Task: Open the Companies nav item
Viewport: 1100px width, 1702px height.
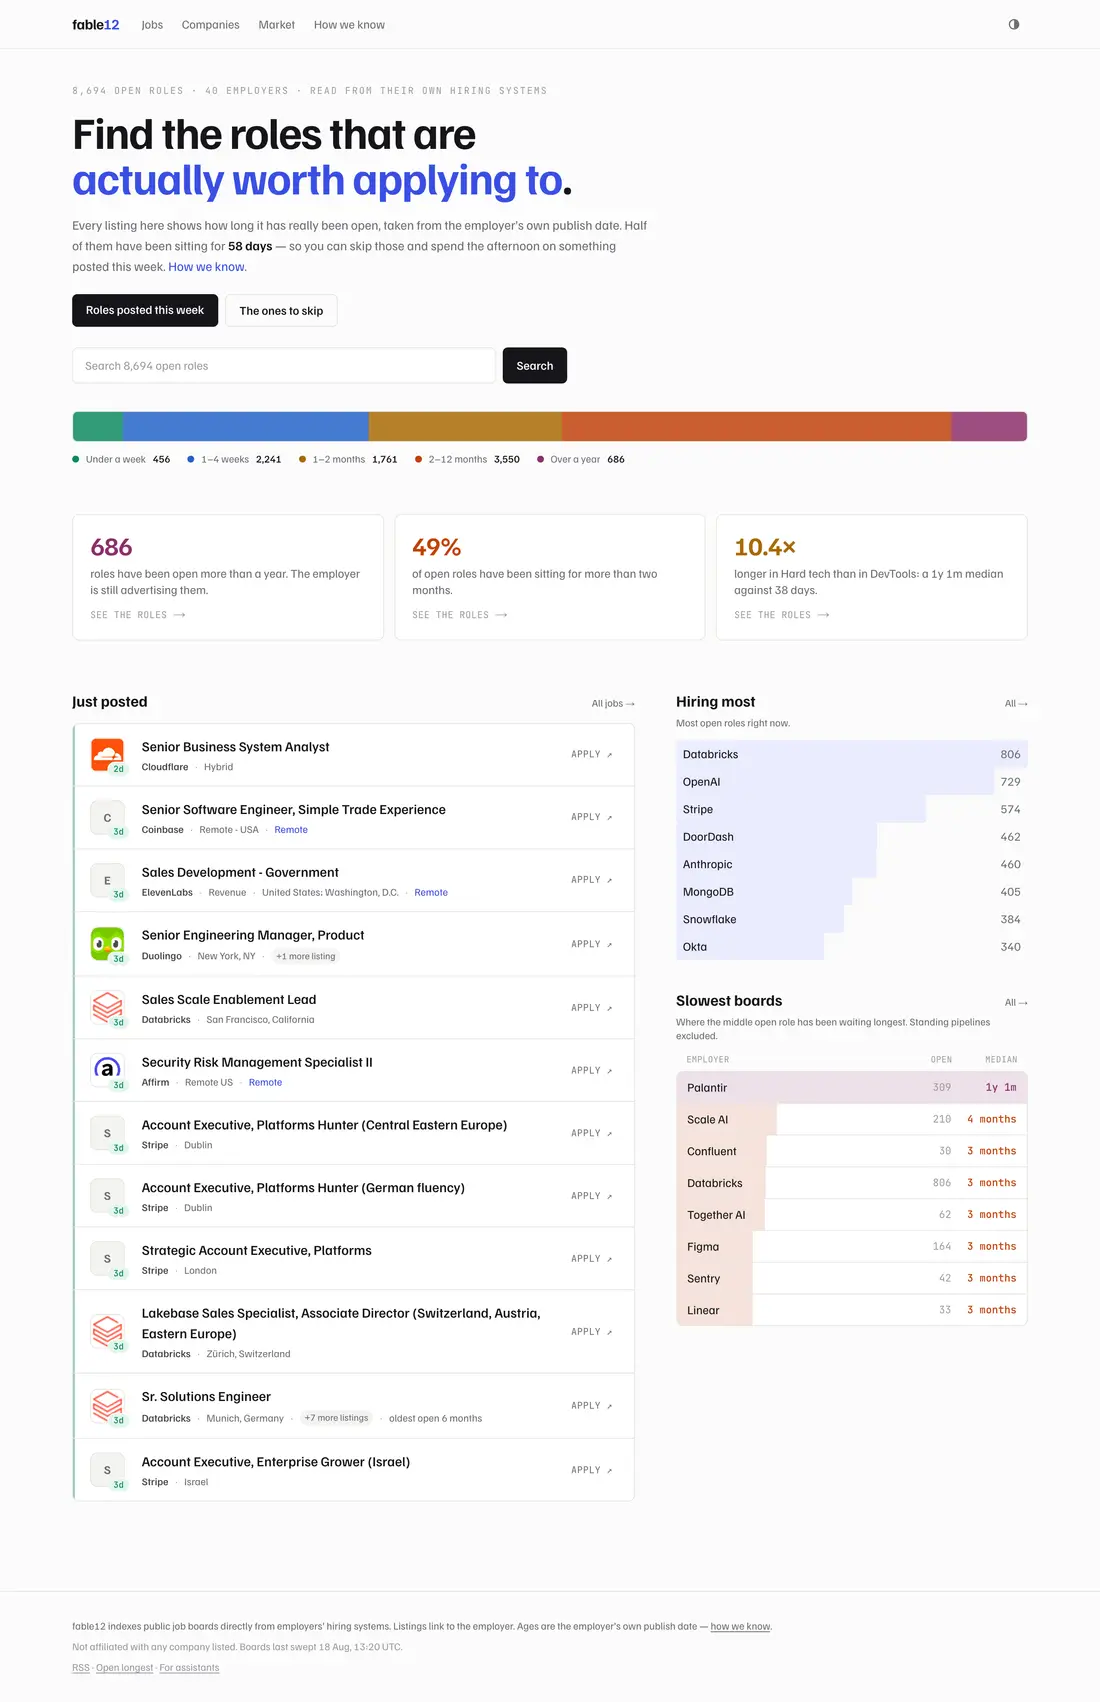Action: 210,25
